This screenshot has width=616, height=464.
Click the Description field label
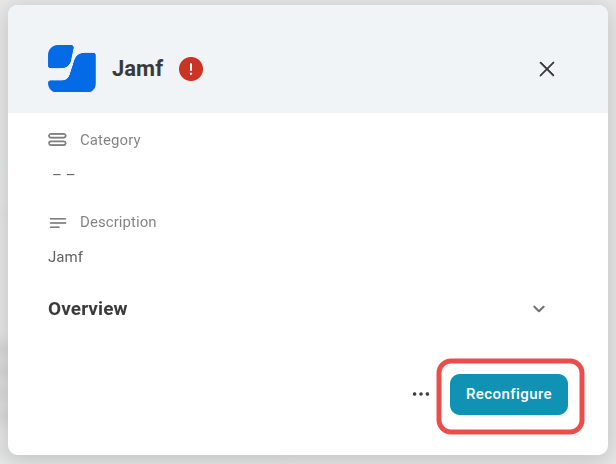pos(118,222)
